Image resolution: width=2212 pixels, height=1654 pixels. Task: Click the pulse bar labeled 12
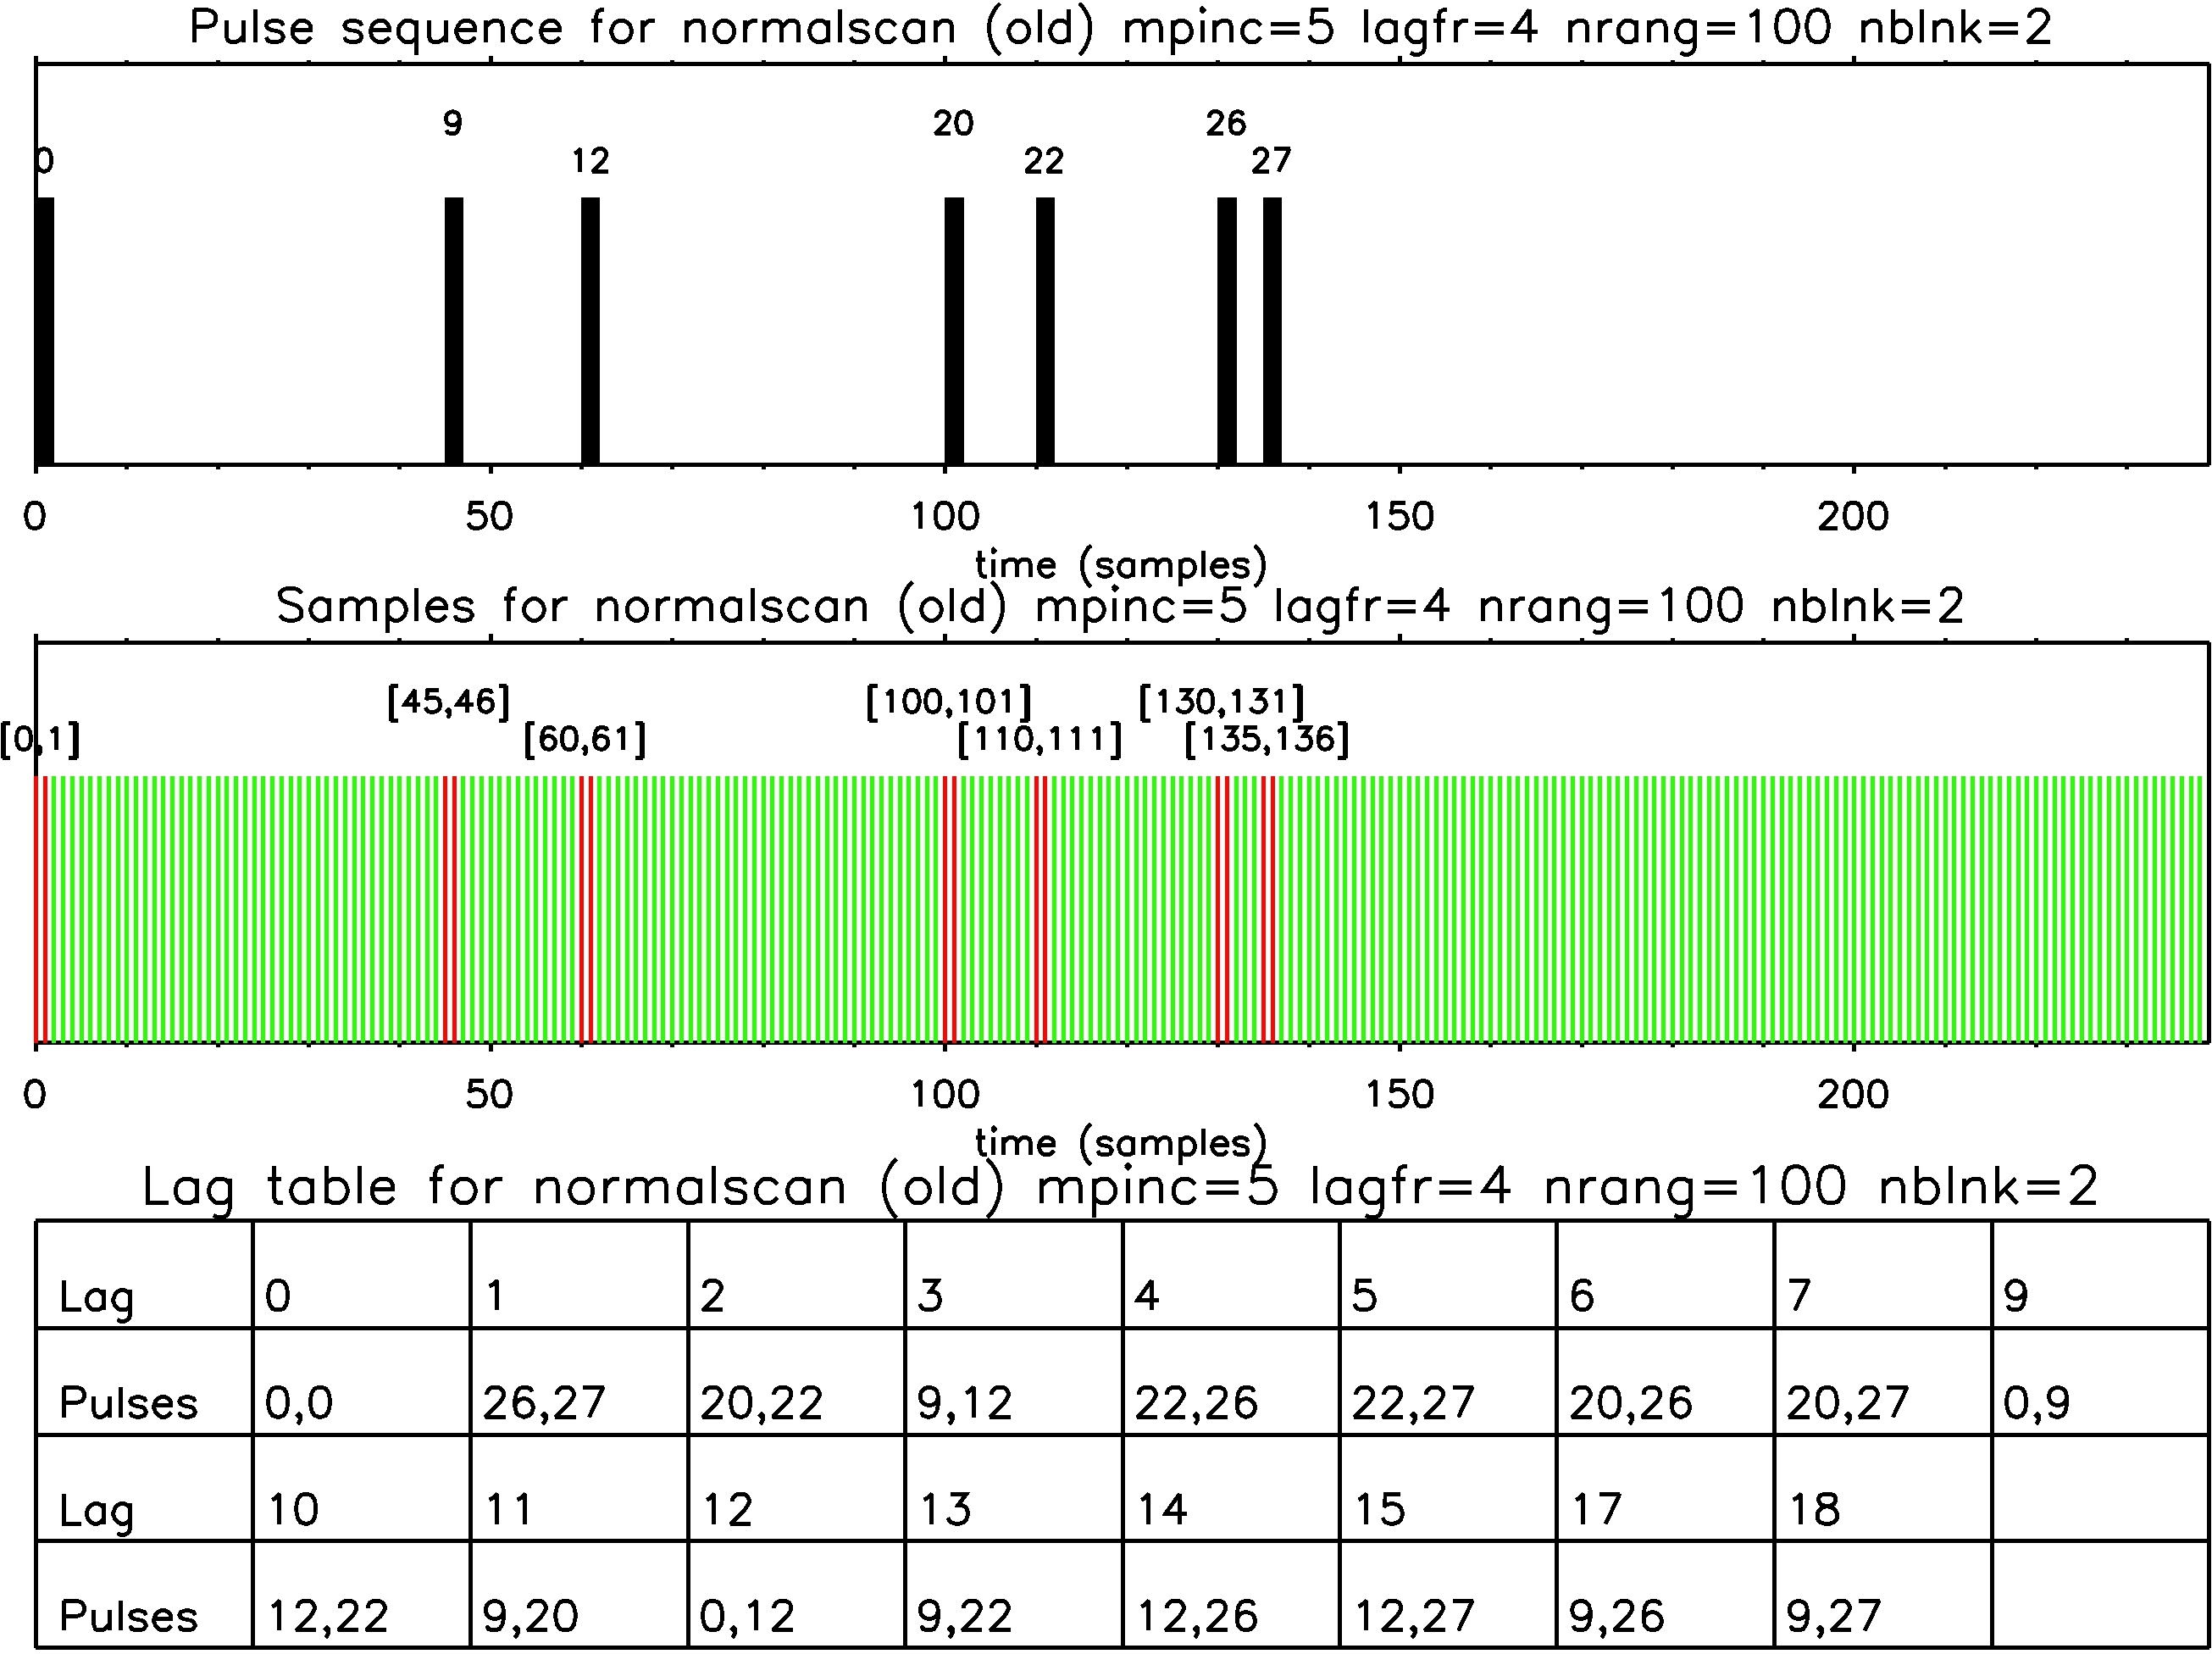pos(590,331)
